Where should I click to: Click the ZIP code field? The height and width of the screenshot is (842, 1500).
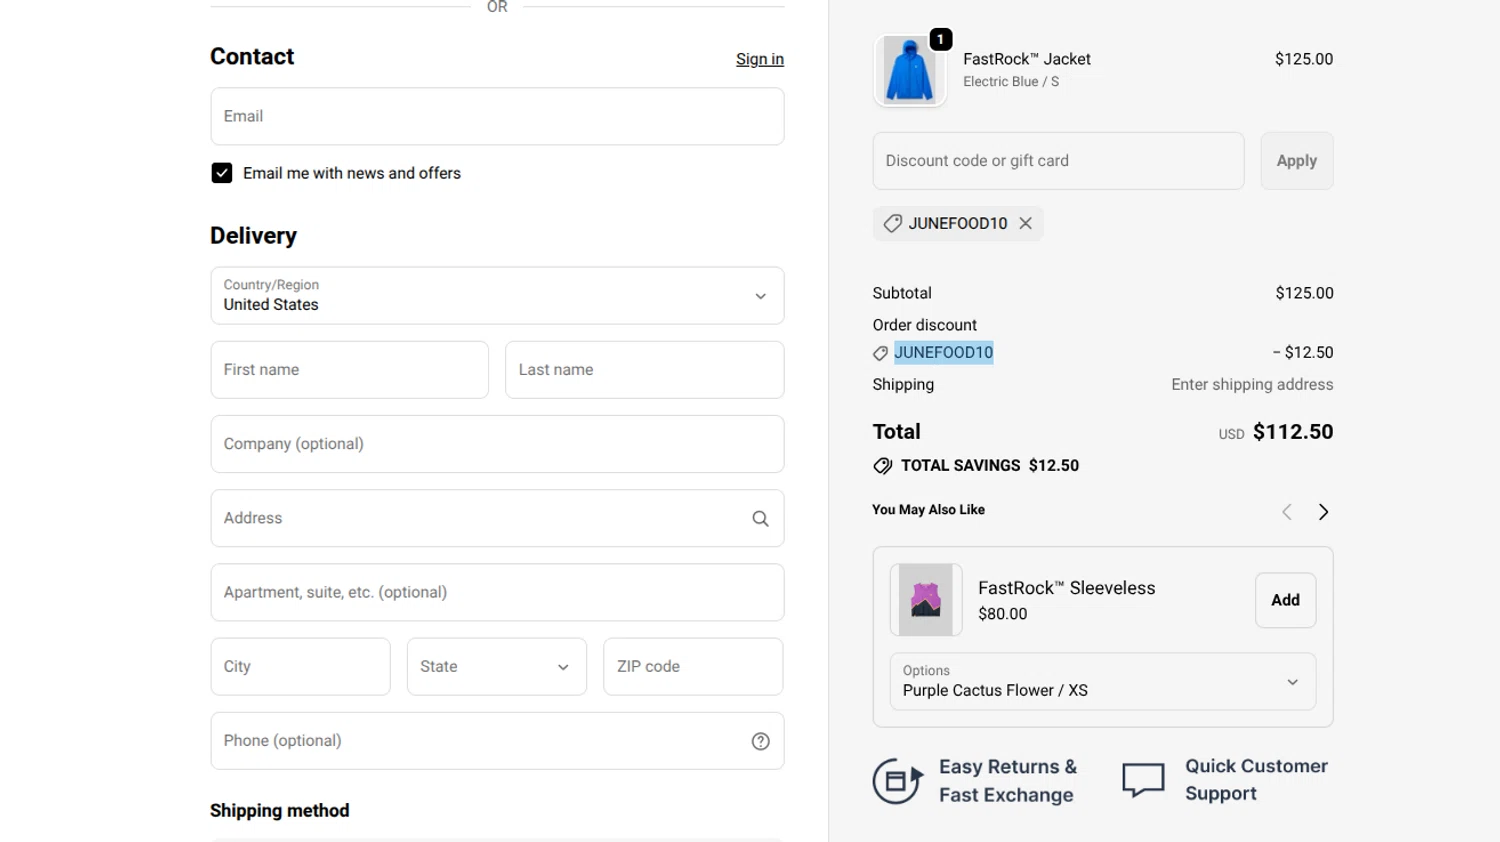[x=693, y=667]
